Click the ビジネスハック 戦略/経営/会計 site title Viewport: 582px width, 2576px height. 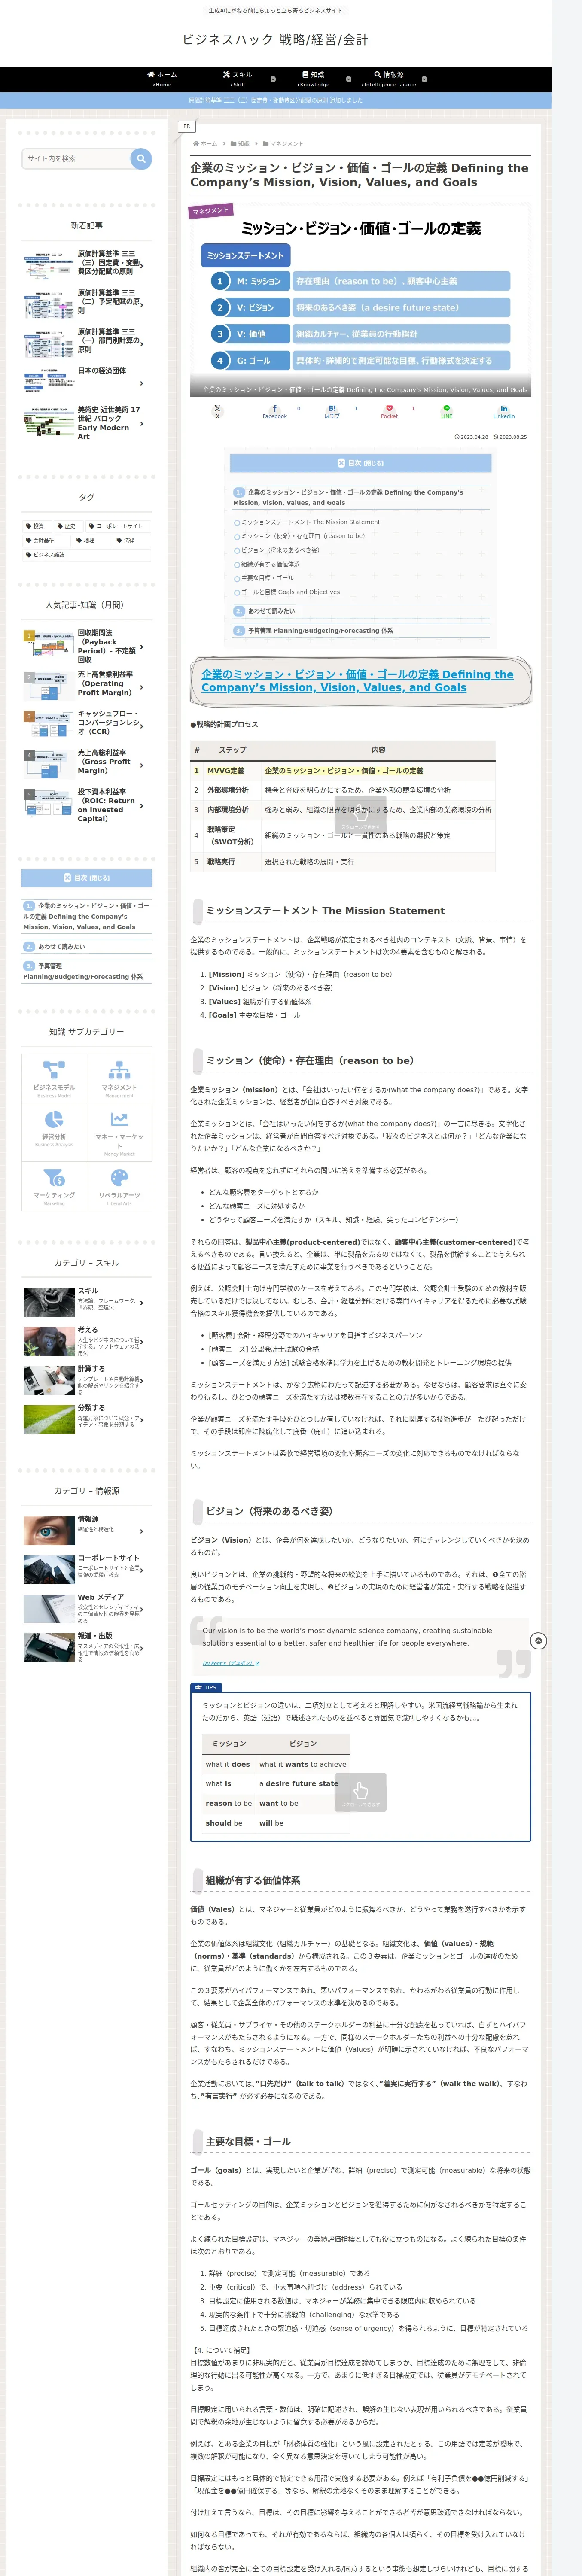(275, 40)
